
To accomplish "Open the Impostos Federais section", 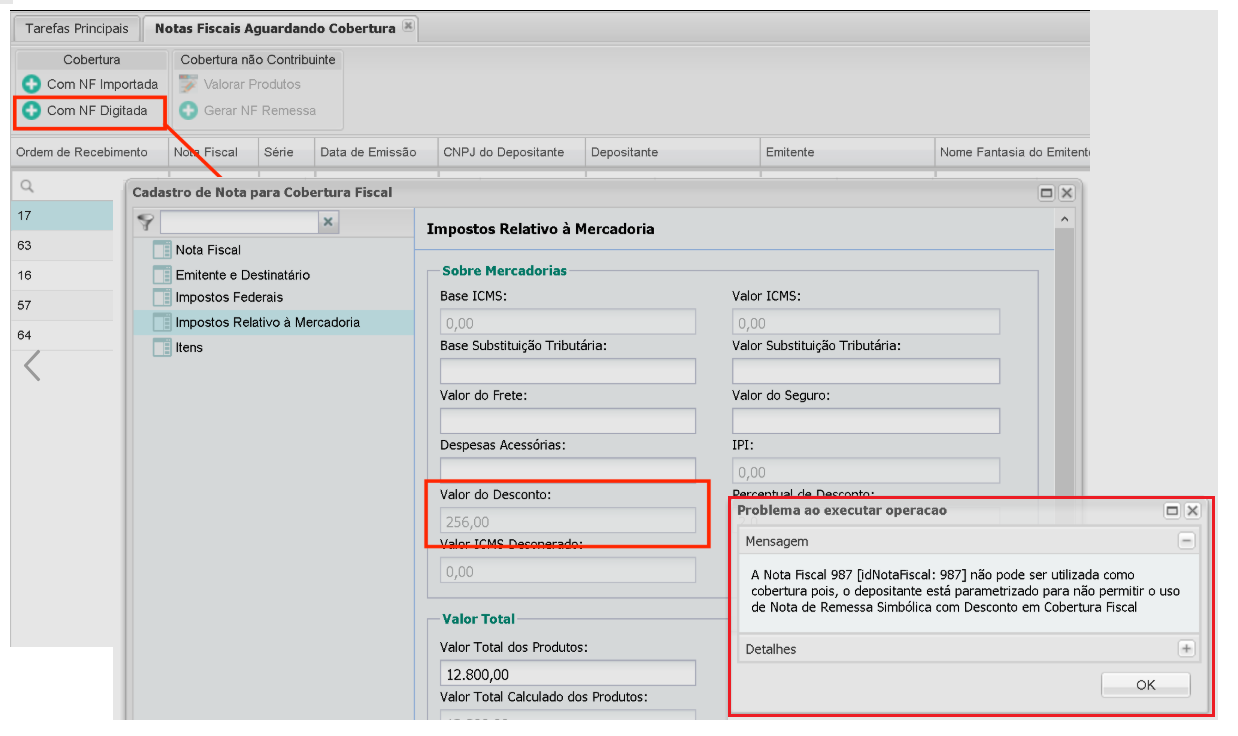I will pyautogui.click(x=229, y=297).
